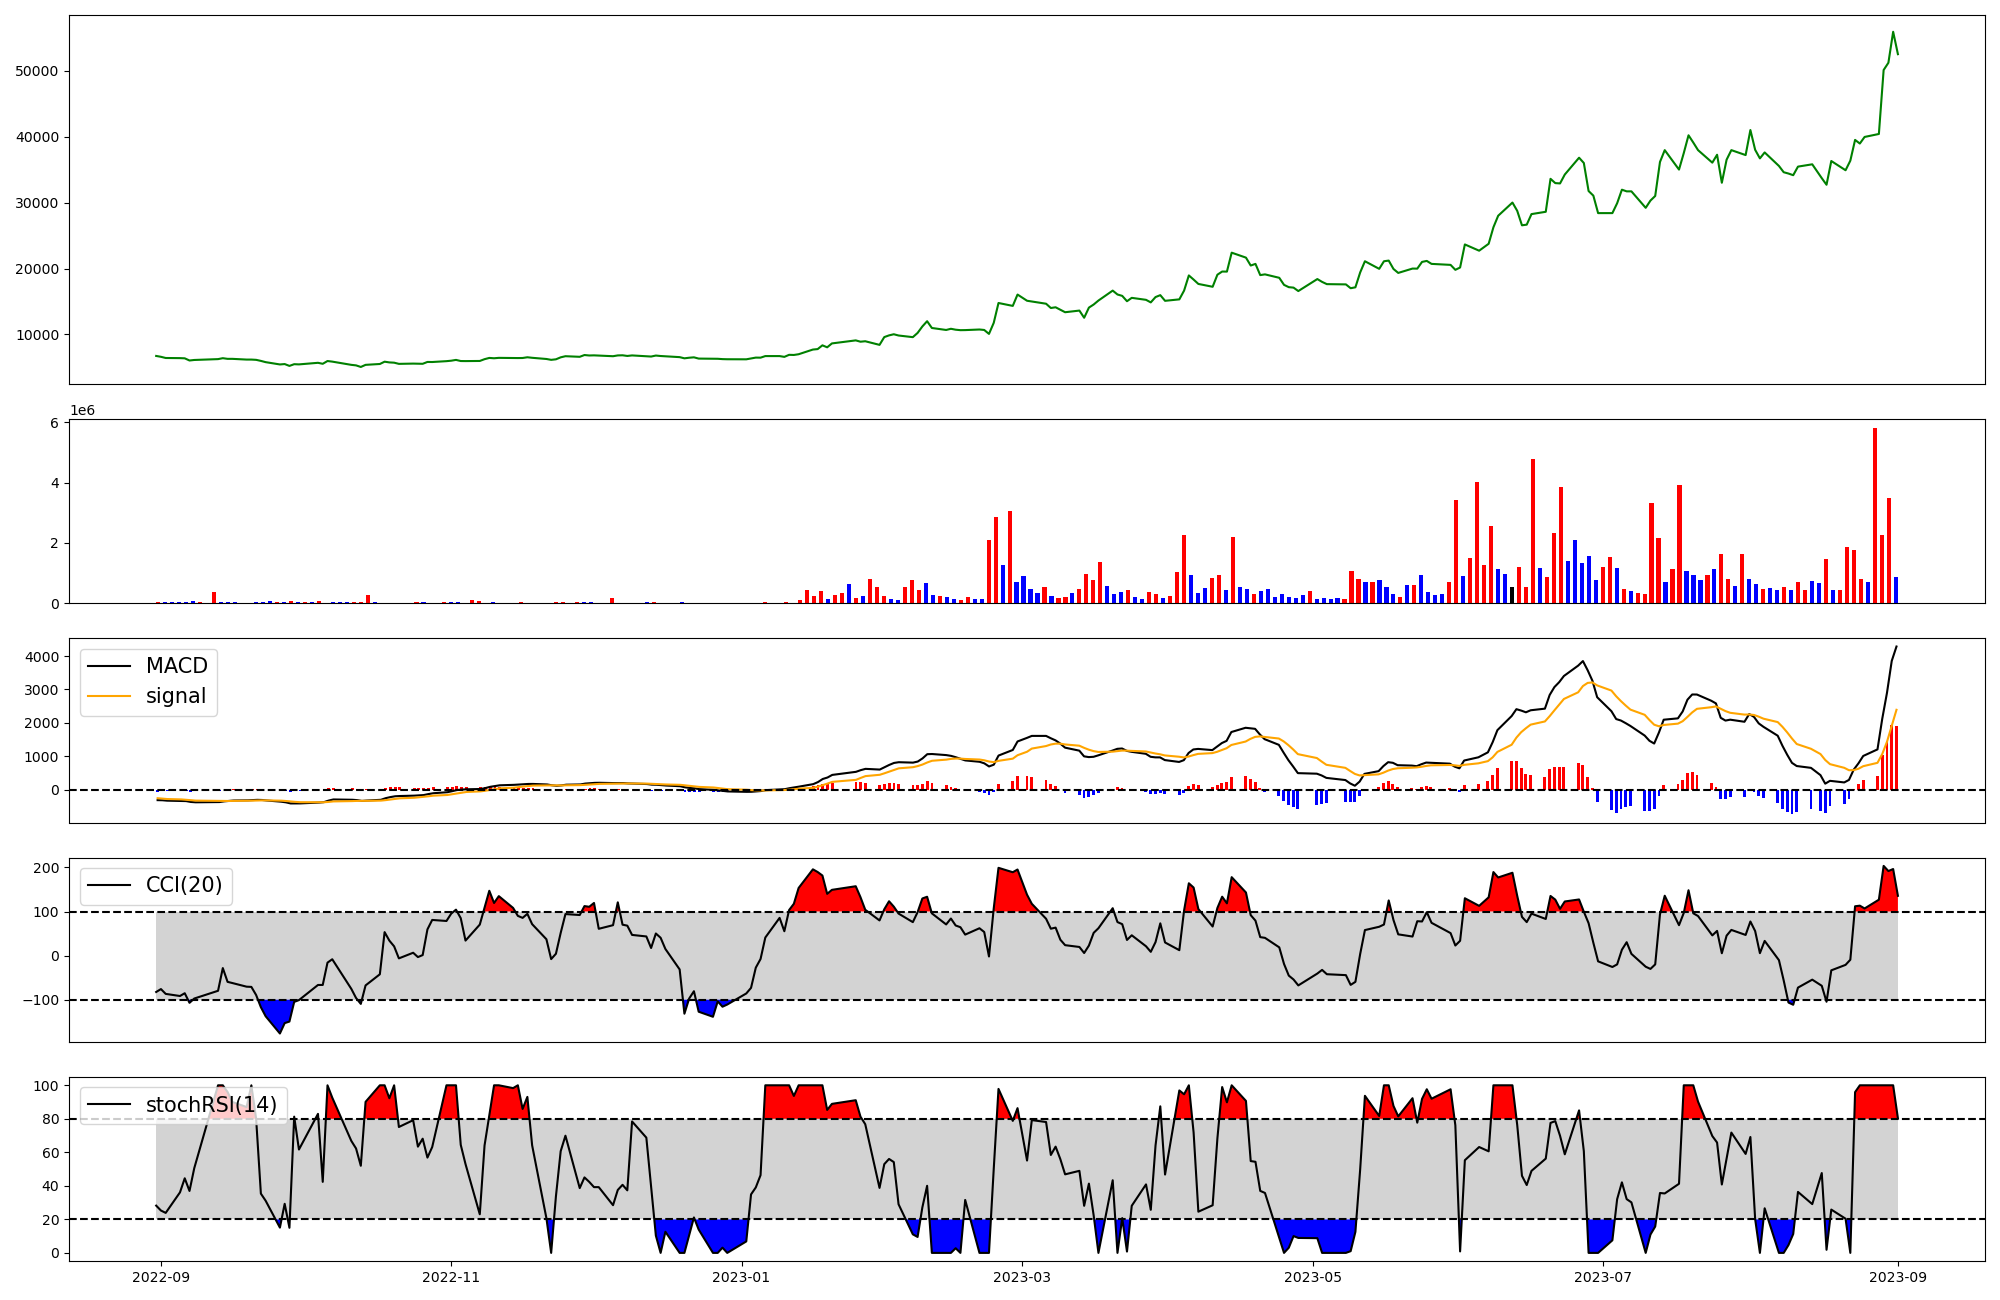Click the 10000 price axis tick label
This screenshot has height=1300, width=2000.
coord(38,335)
